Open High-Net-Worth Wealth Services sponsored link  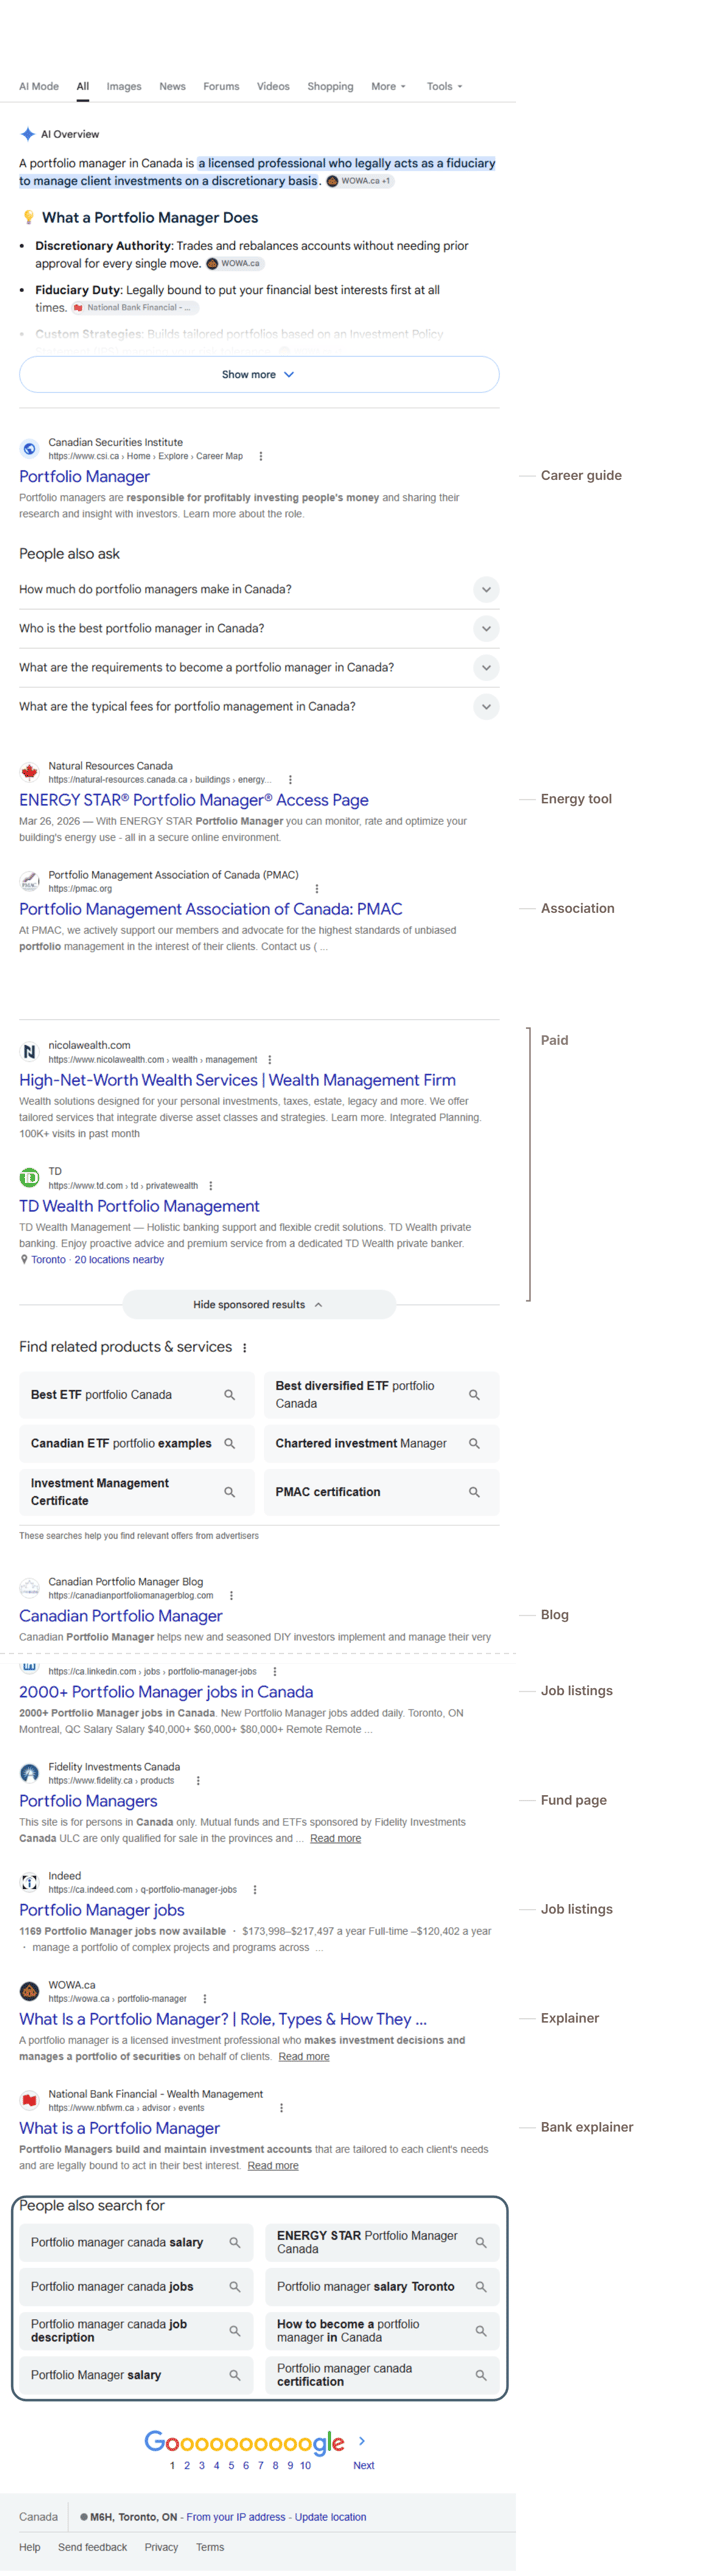point(237,1080)
